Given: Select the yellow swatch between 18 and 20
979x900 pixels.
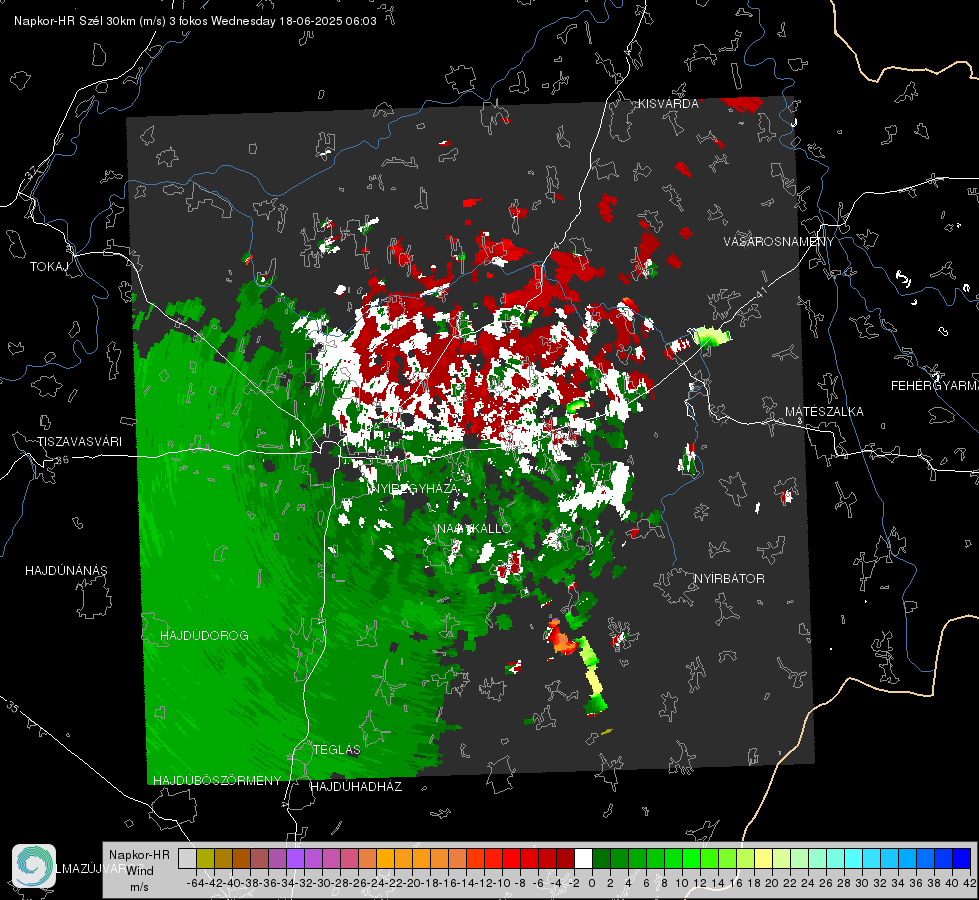Looking at the screenshot, I should (x=763, y=858).
